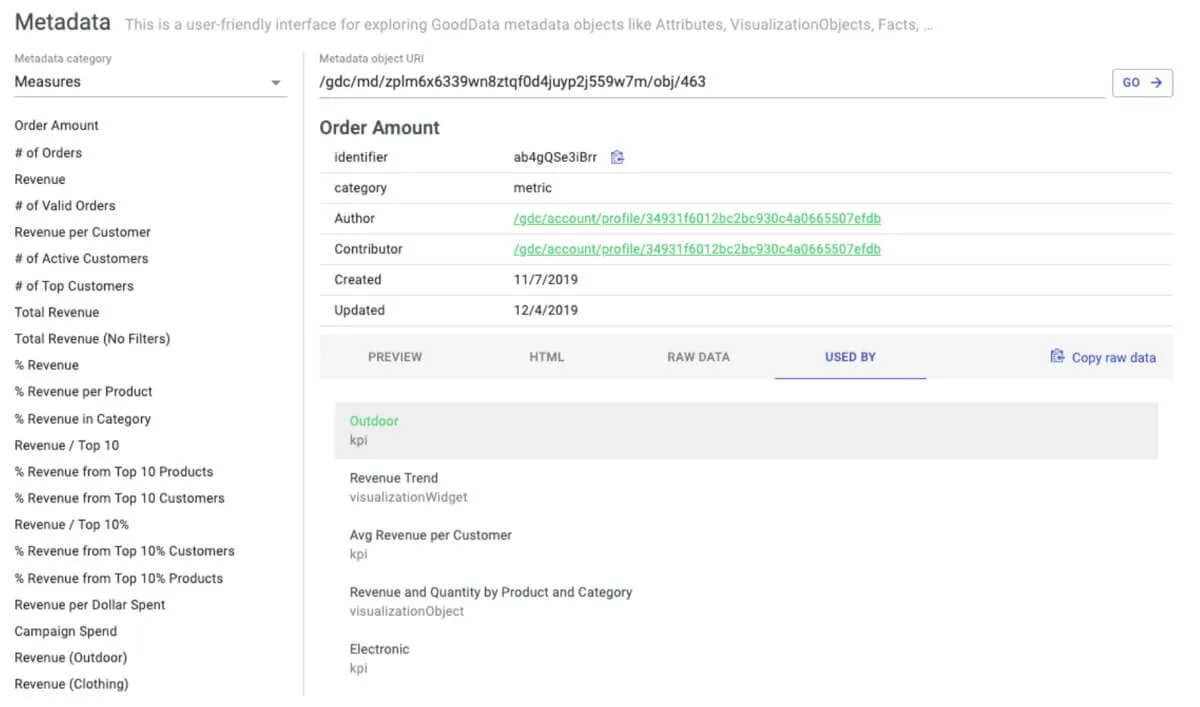
Task: Open 'Campaign Spend' measure
Action: (65, 631)
